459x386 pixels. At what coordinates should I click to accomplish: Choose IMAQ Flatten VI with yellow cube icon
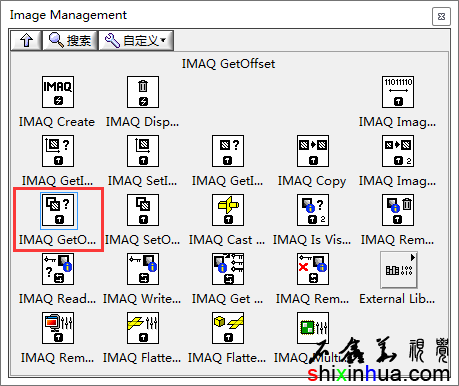pyautogui.click(x=228, y=328)
